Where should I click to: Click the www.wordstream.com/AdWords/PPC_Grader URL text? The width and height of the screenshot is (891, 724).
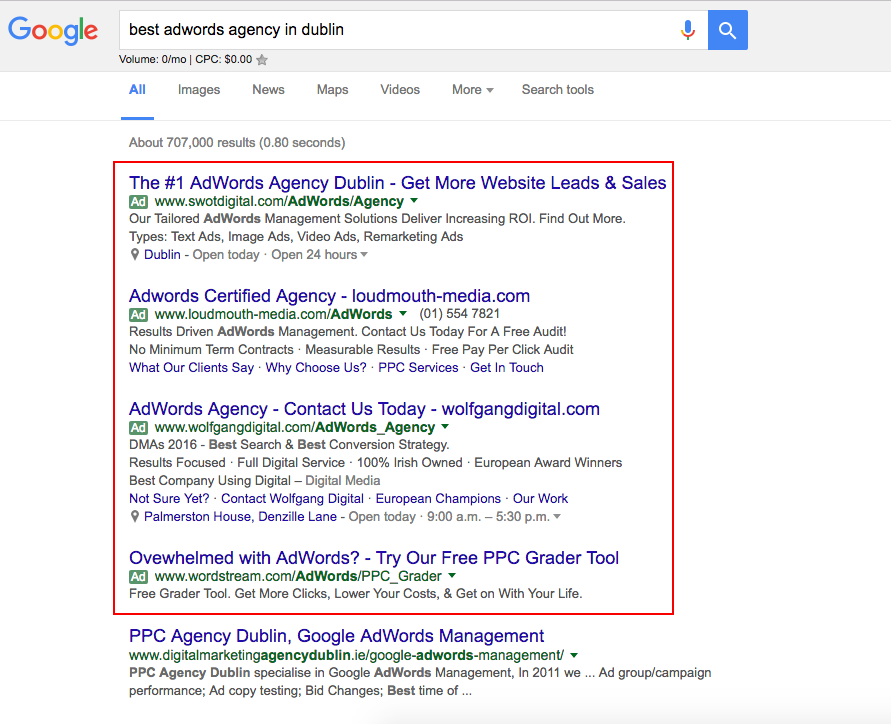(298, 576)
